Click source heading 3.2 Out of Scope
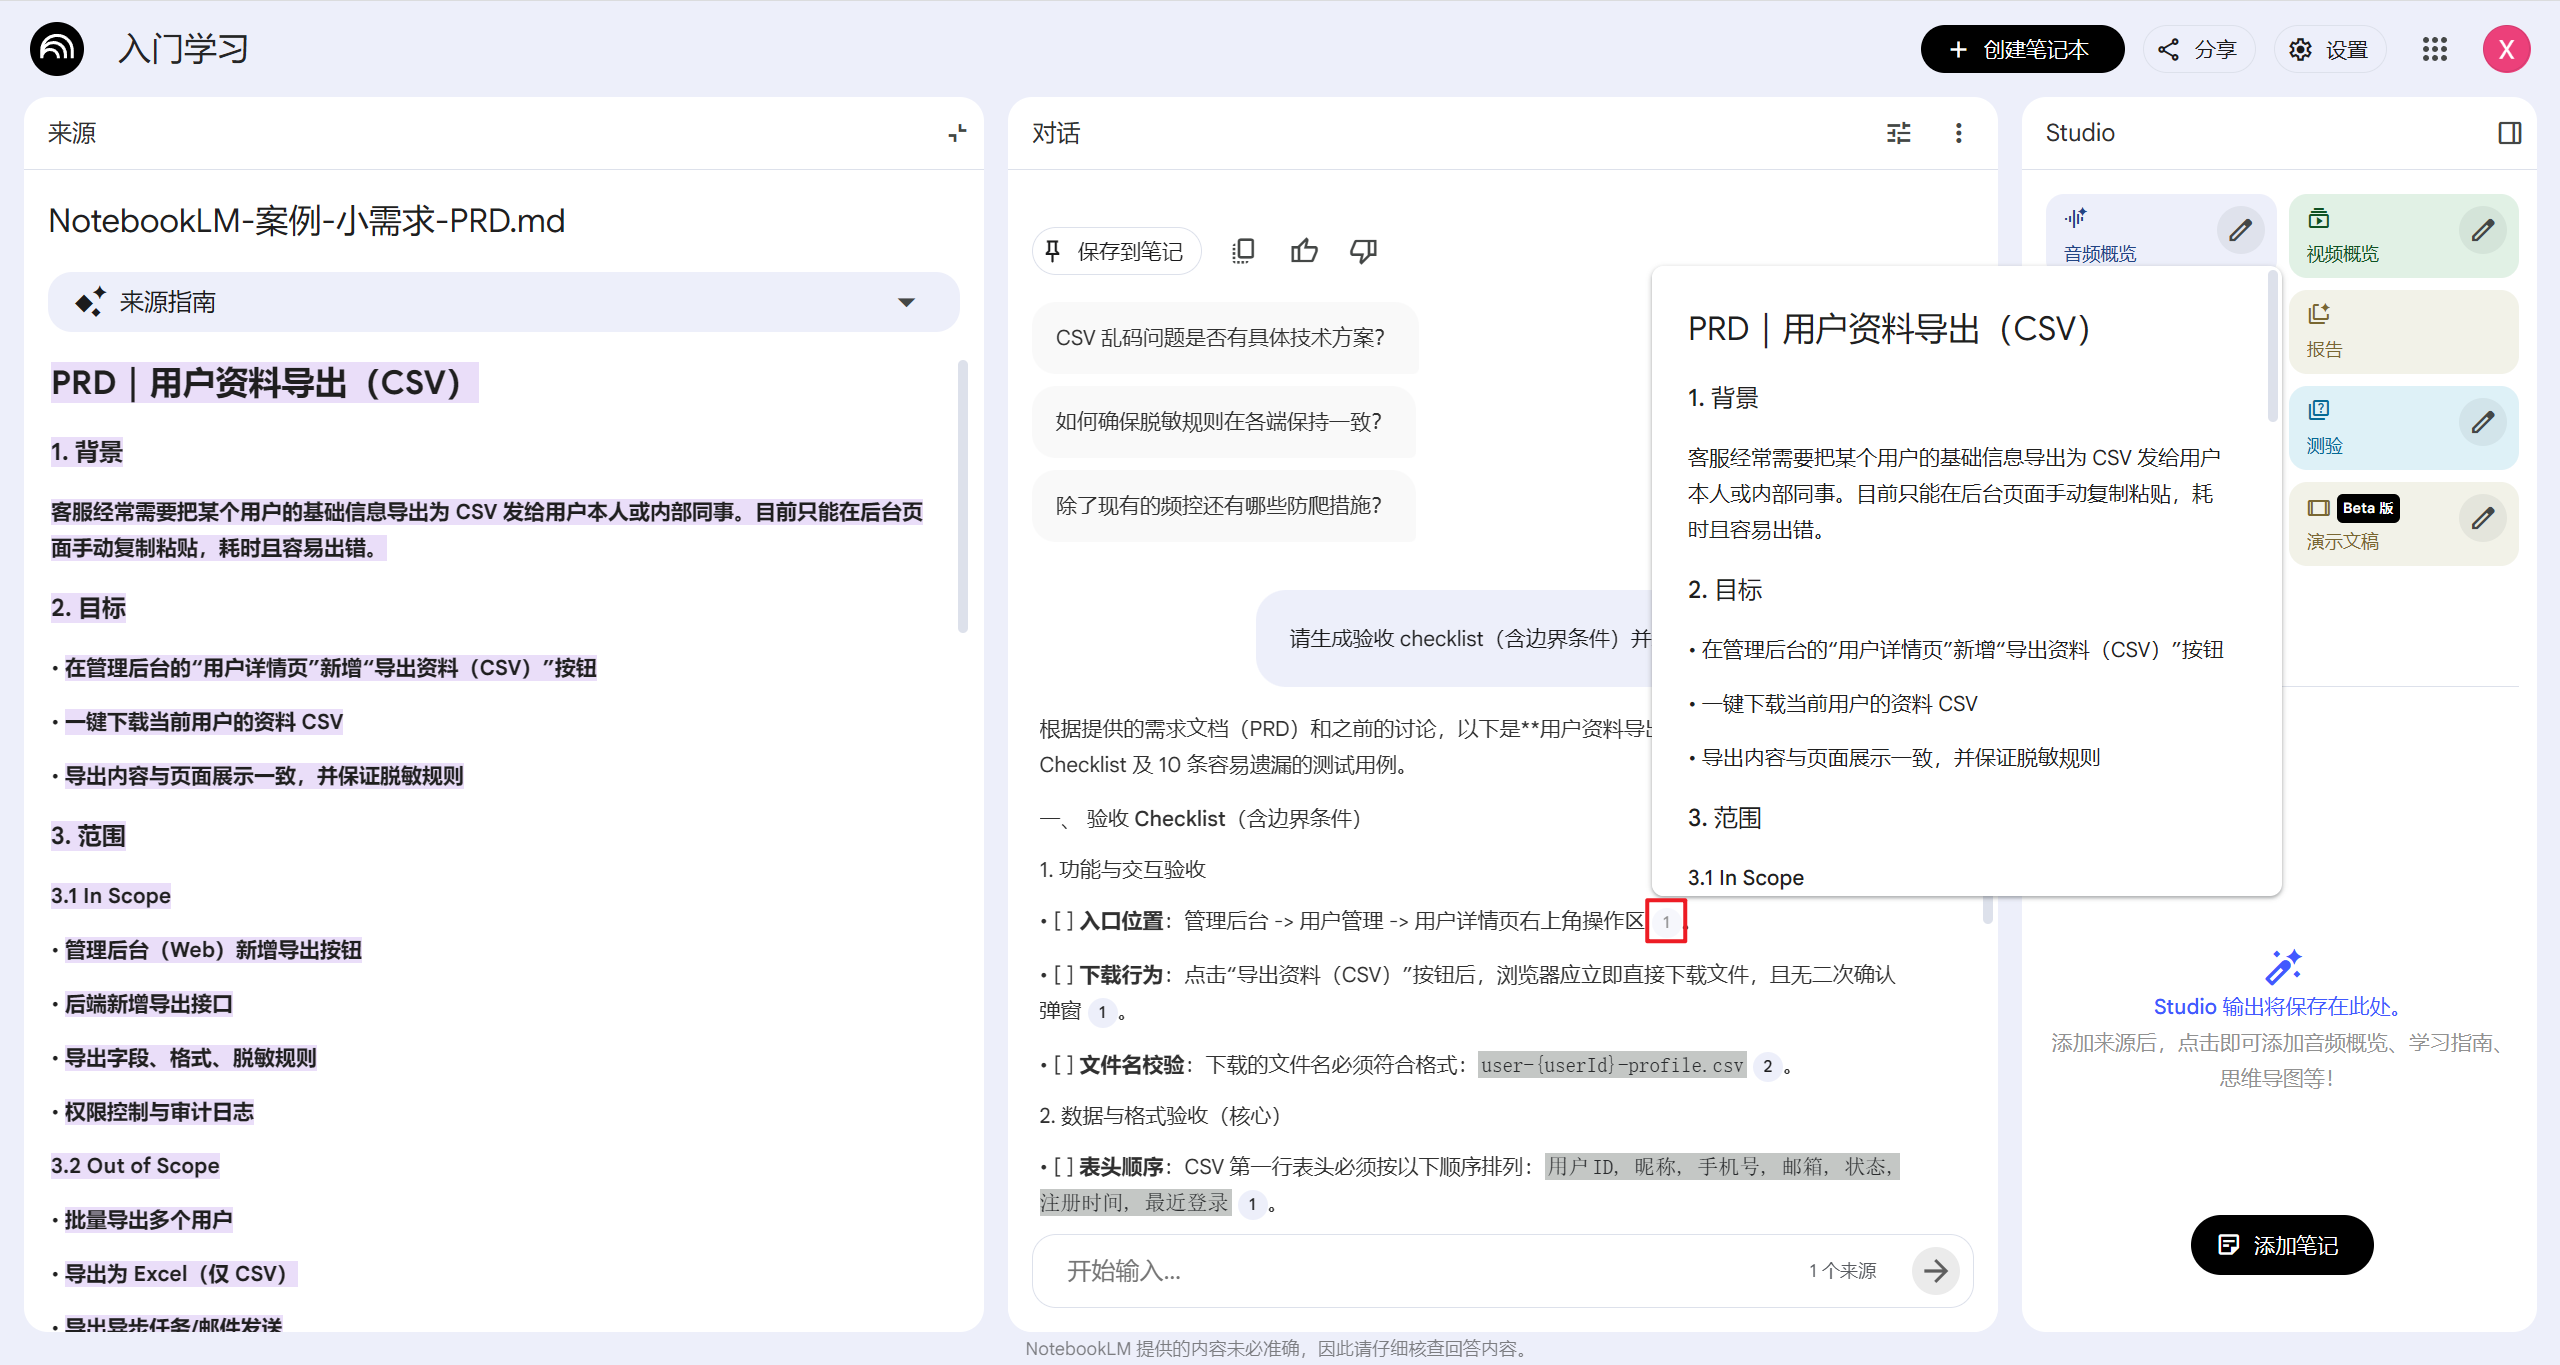 point(135,1165)
